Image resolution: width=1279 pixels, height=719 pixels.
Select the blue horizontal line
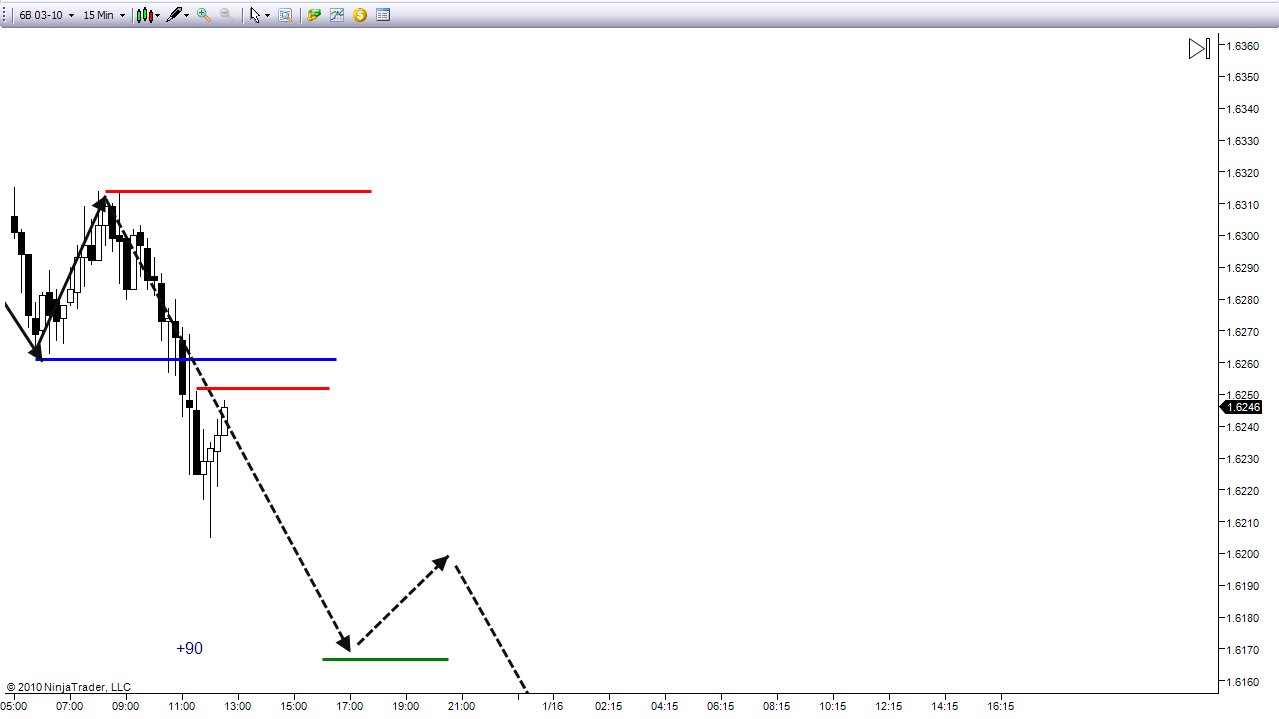point(186,359)
